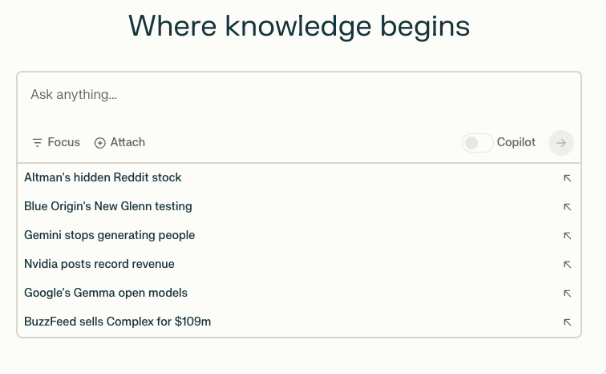Screen dimensions: 606x374
Task: Click arrow icon beside Nvidia posts record revenue
Action: (567, 265)
